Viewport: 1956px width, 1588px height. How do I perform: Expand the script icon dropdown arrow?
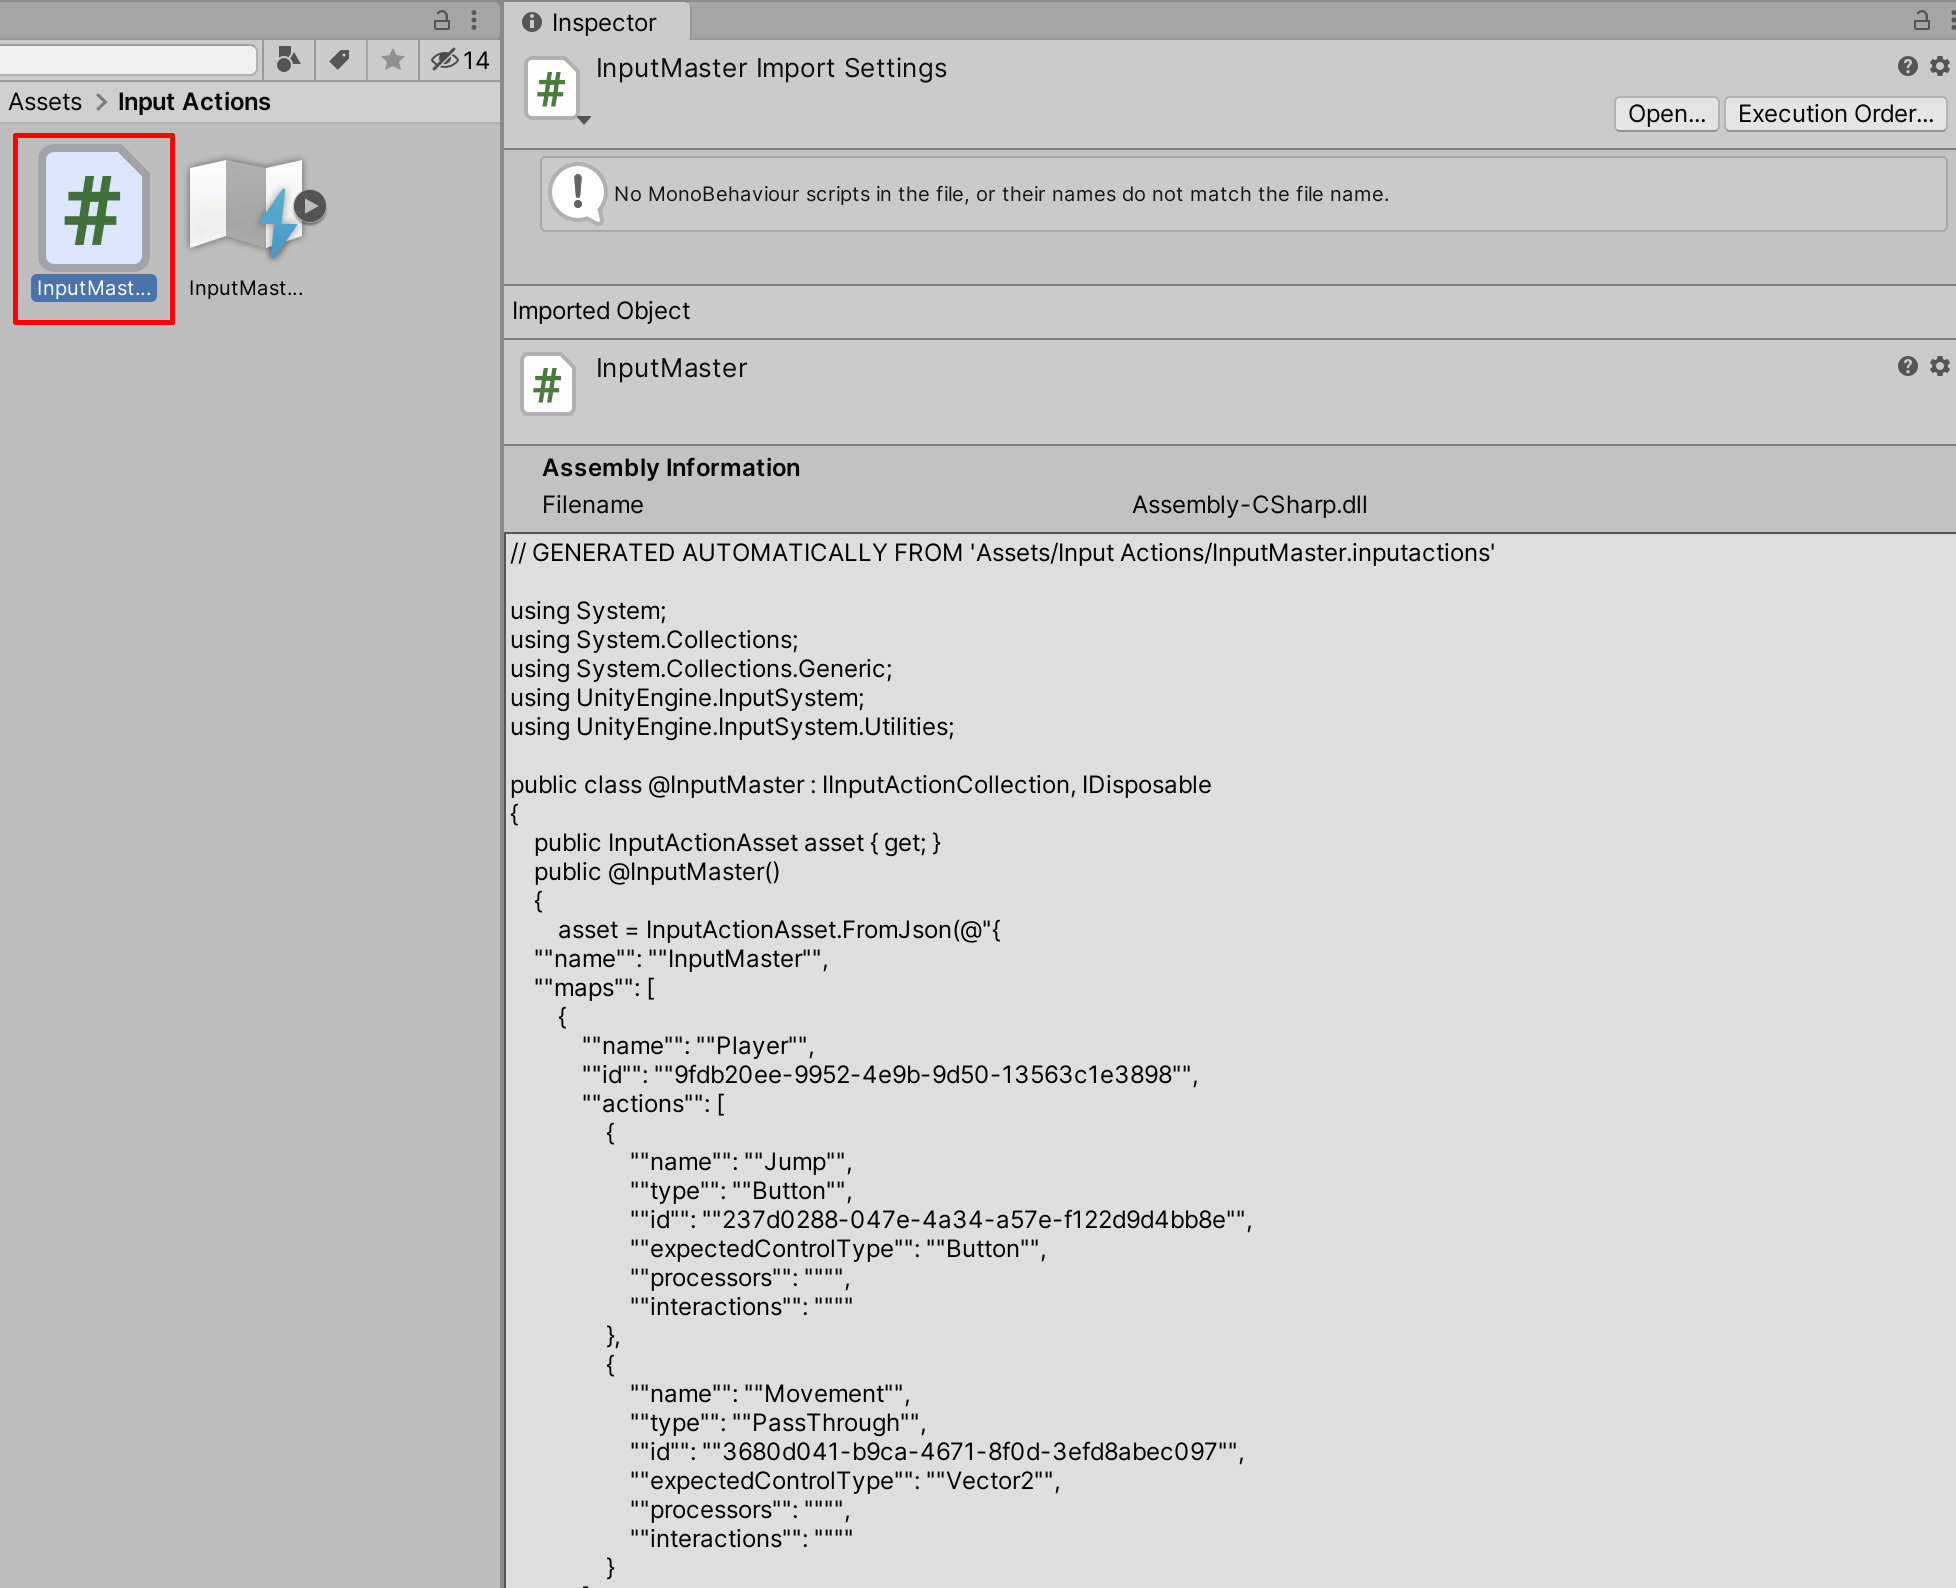coord(585,120)
